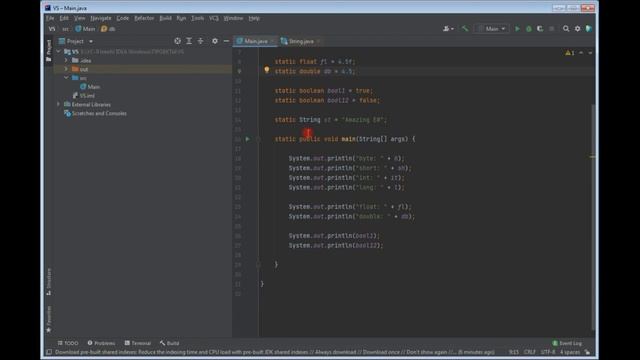Build project with the green hammer icon
This screenshot has width=640, height=360.
pyautogui.click(x=465, y=29)
